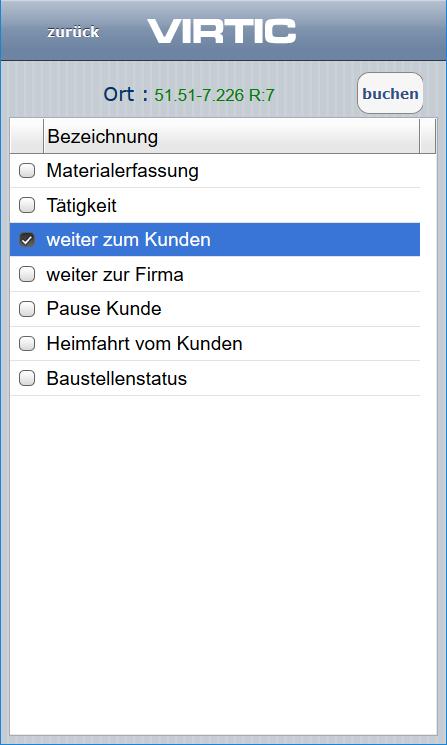Select the Baustellenstatus row label
This screenshot has width=447, height=745.
click(117, 379)
